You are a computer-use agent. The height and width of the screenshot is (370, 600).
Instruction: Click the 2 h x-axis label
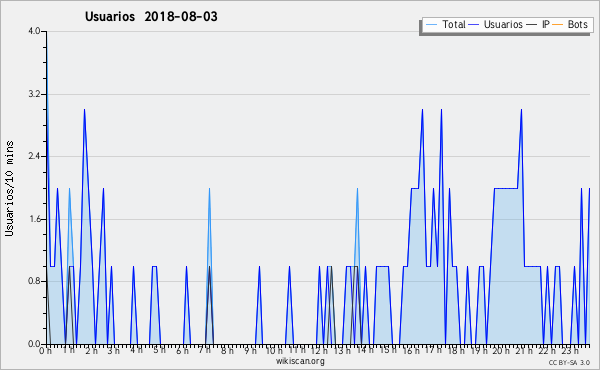[x=91, y=350]
